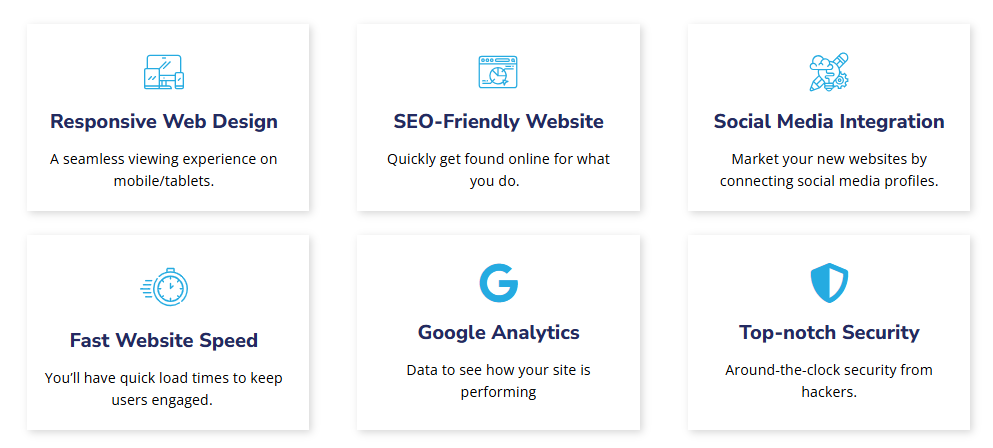The height and width of the screenshot is (448, 993).
Task: Click the responsive devices icon
Action: click(164, 72)
